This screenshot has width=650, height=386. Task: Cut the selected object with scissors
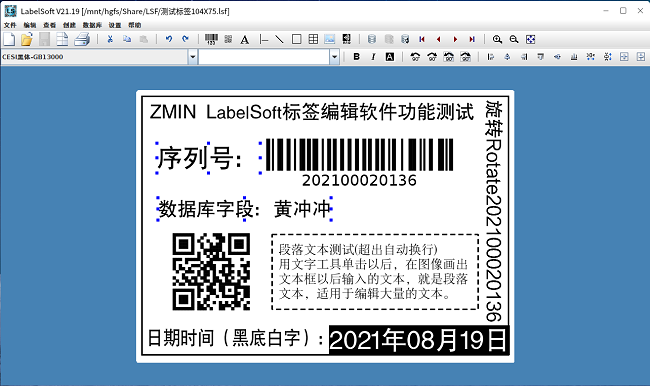[x=110, y=39]
